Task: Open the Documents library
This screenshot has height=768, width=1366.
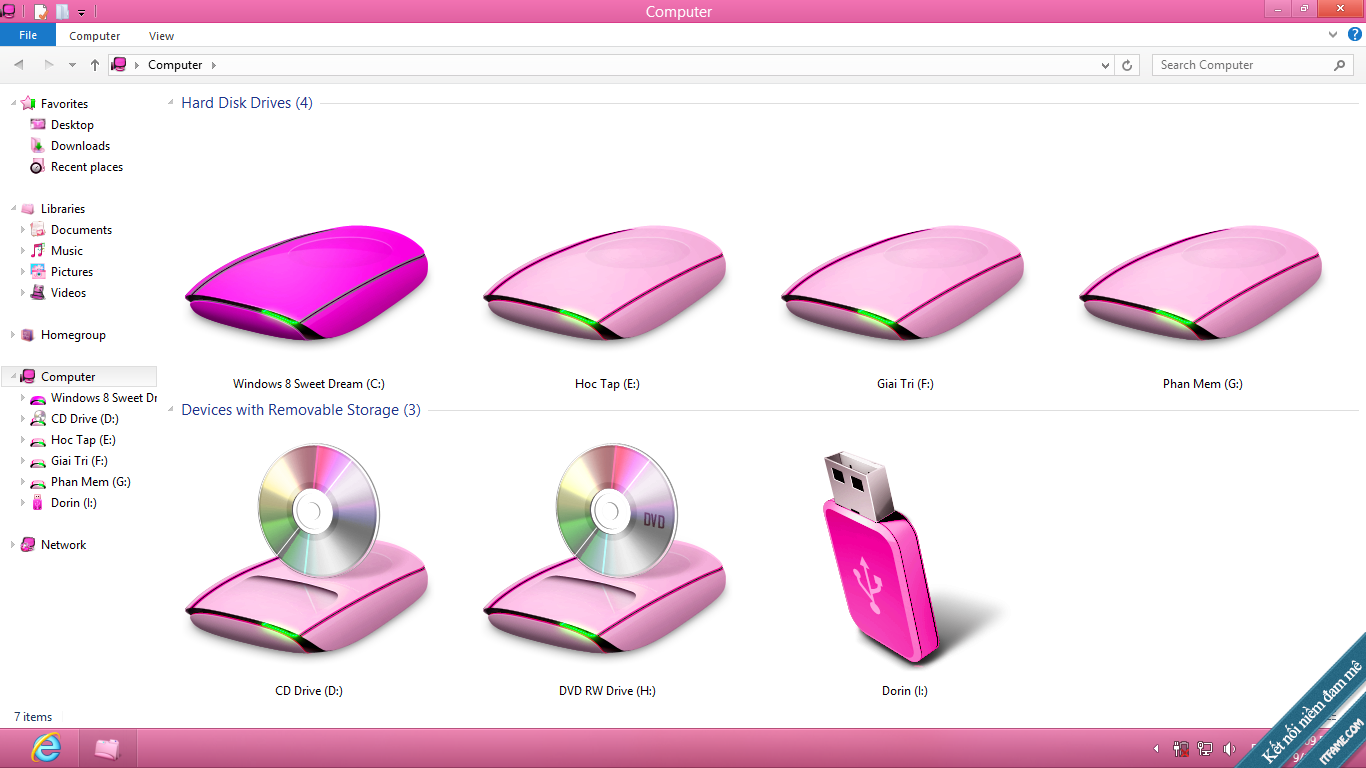Action: click(x=81, y=230)
